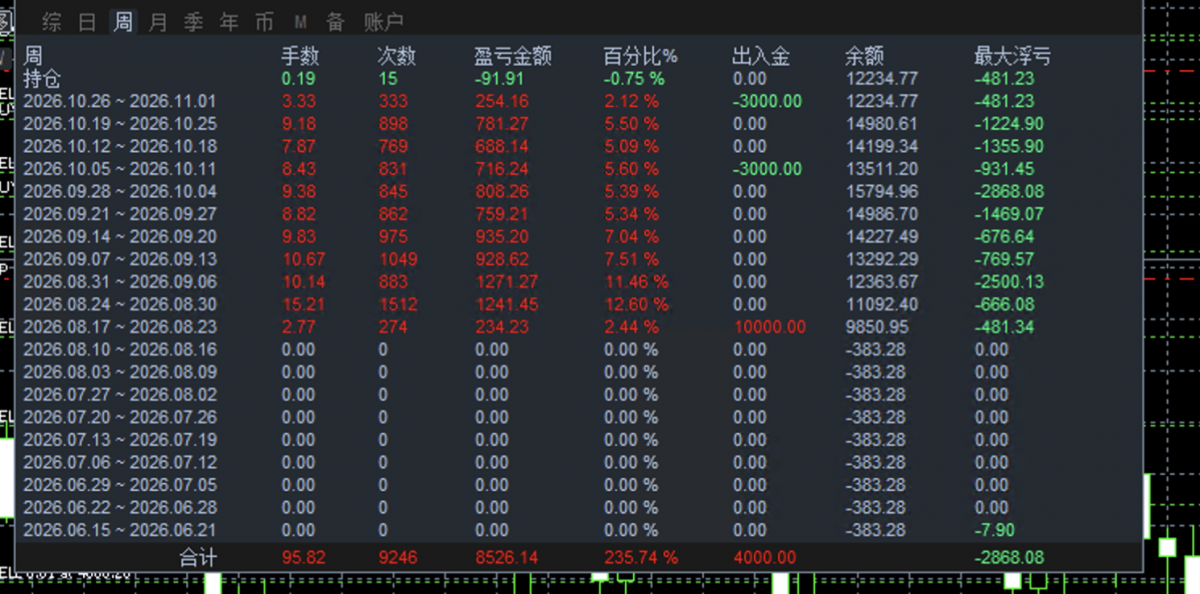This screenshot has width=1200, height=594.
Task: Click the 9246 total trade count
Action: 397,557
